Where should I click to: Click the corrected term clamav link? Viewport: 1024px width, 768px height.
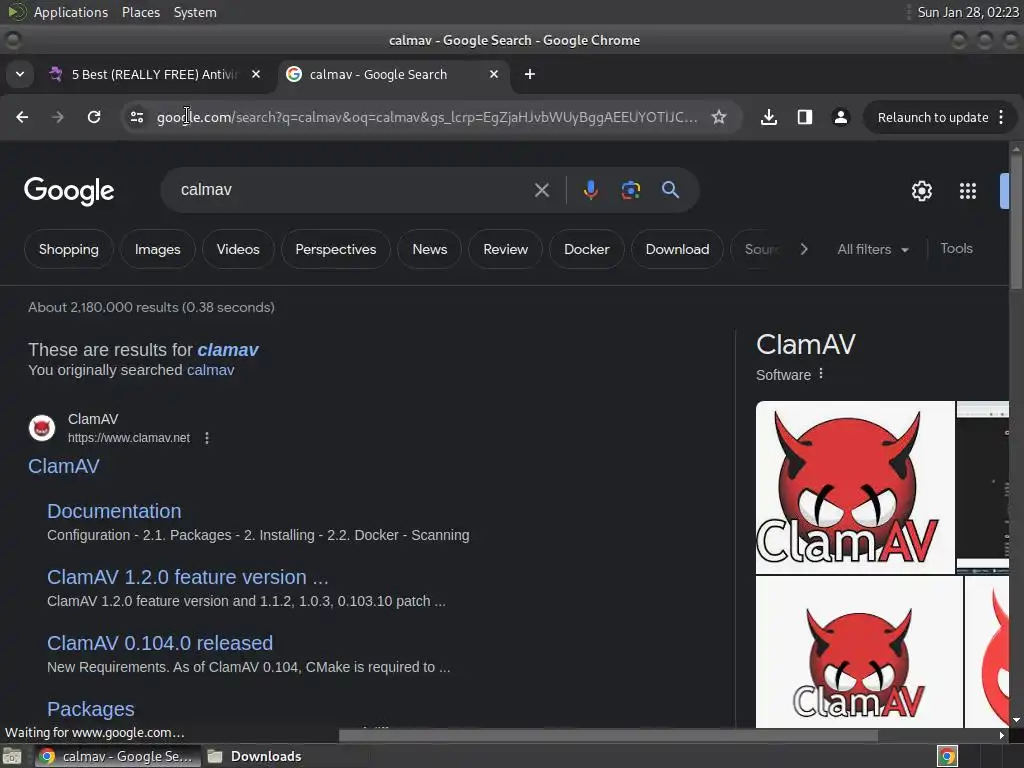coord(228,350)
